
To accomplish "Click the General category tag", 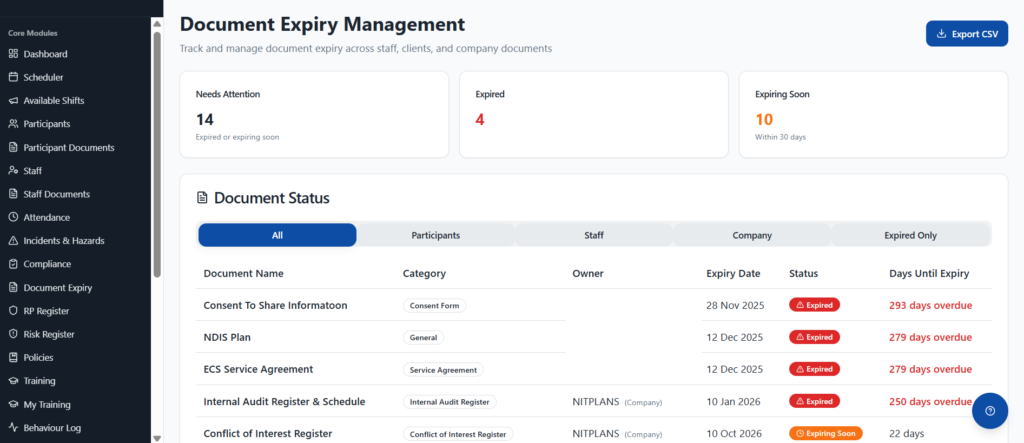I will click(423, 338).
